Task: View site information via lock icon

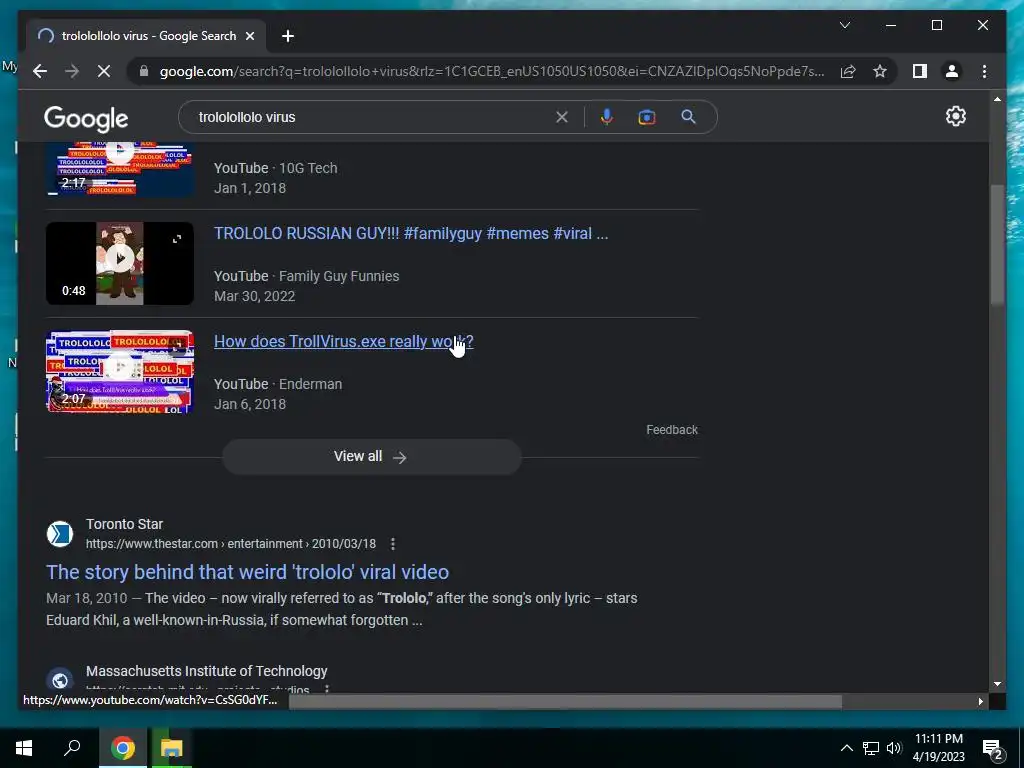Action: coord(144,71)
